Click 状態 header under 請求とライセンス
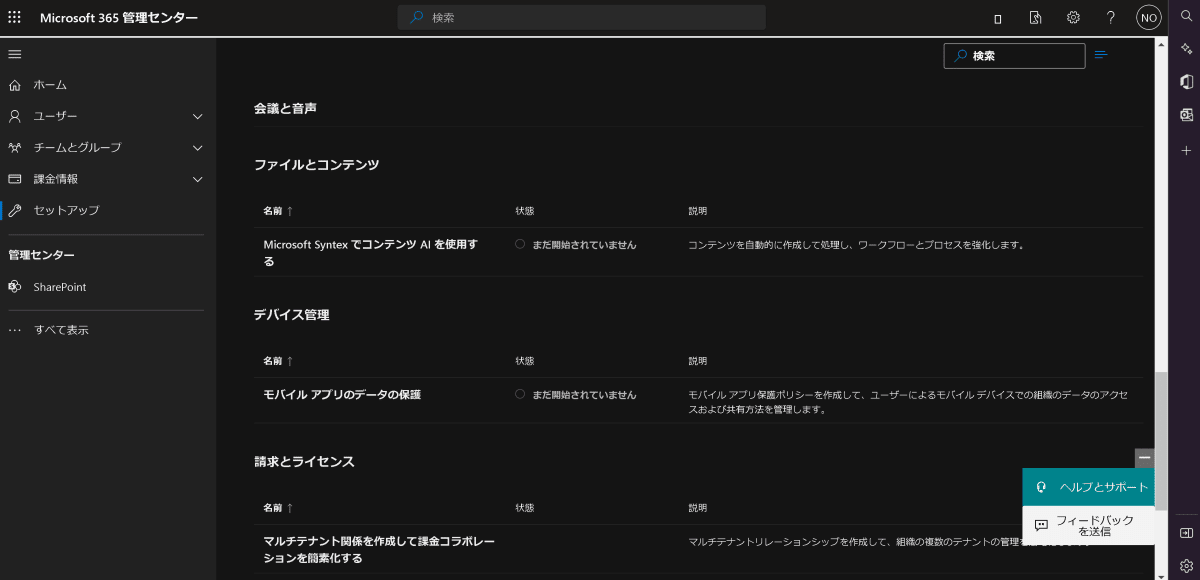 pyautogui.click(x=525, y=508)
